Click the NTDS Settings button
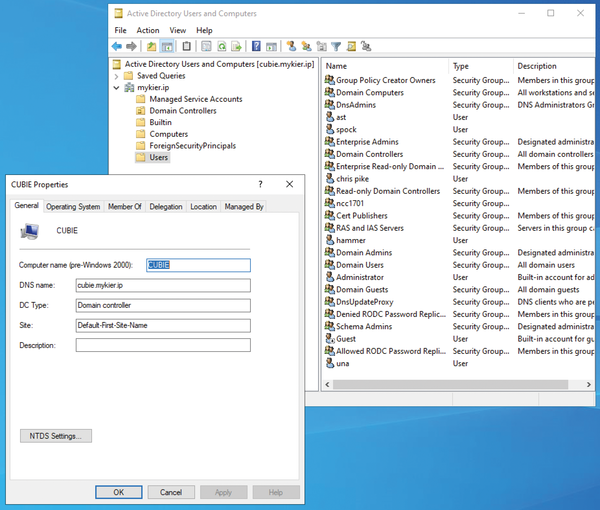 pos(56,436)
